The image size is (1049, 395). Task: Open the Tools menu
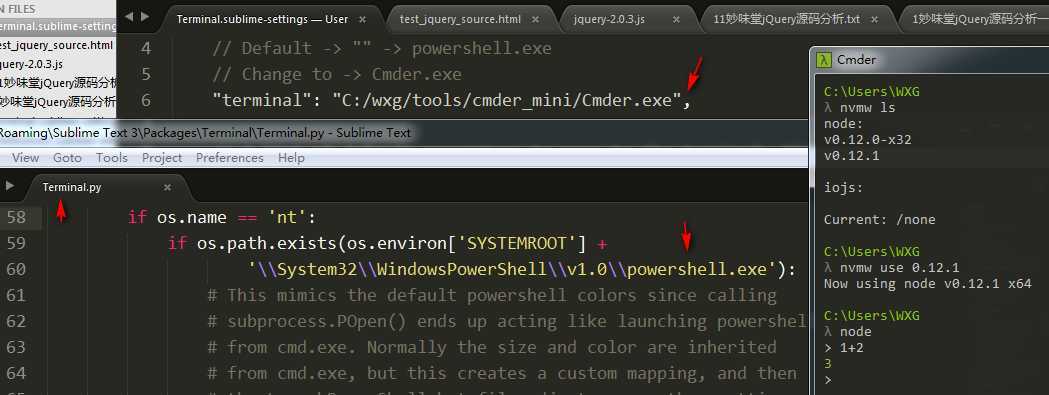[112, 158]
